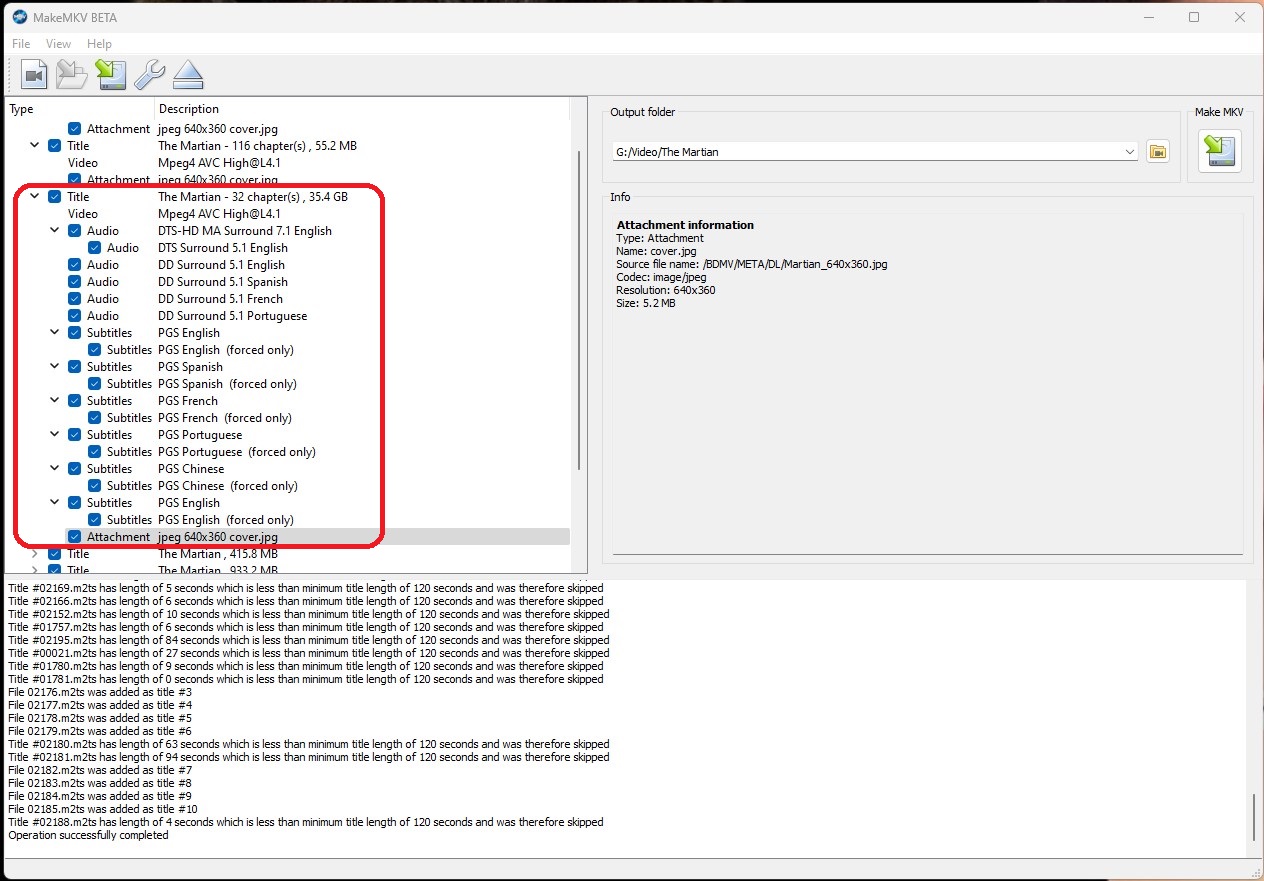This screenshot has width=1264, height=881.
Task: Disable DD Surround 5.1 French audio
Action: [75, 299]
